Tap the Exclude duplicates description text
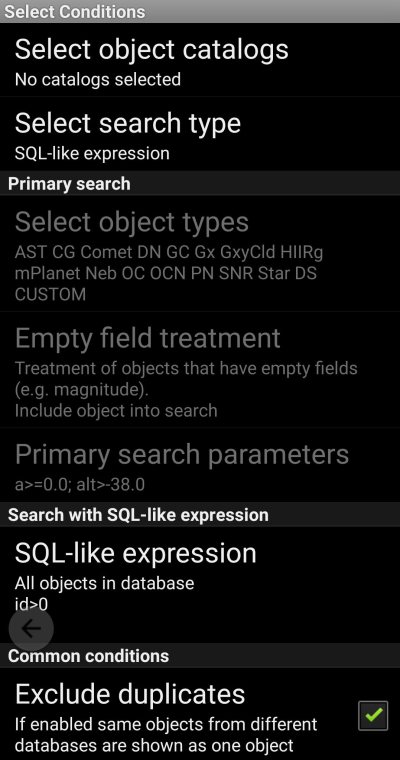 click(x=166, y=734)
